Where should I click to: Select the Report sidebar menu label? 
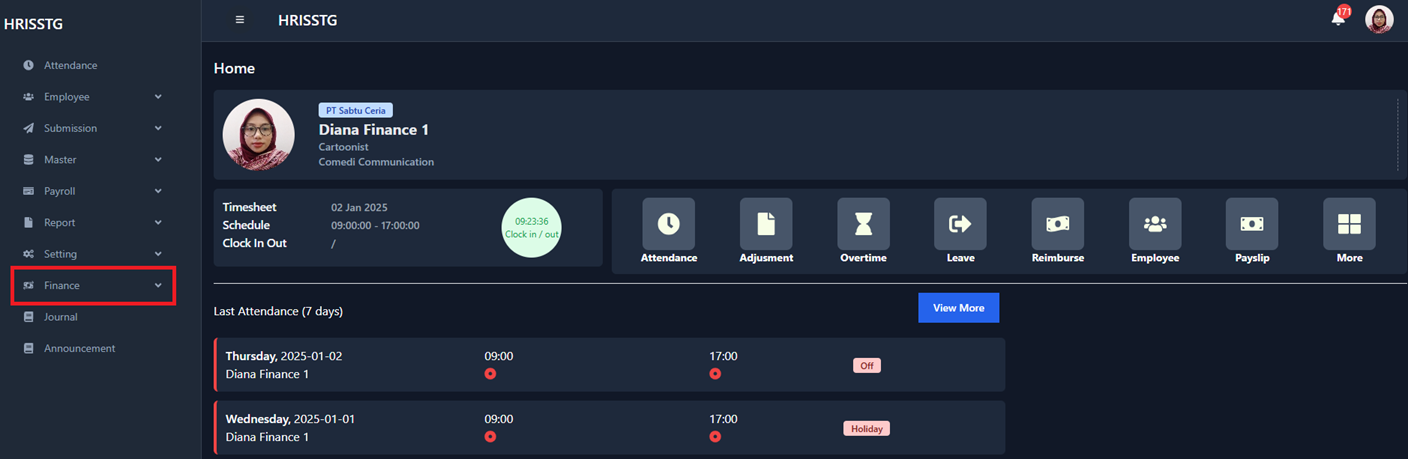click(x=59, y=223)
